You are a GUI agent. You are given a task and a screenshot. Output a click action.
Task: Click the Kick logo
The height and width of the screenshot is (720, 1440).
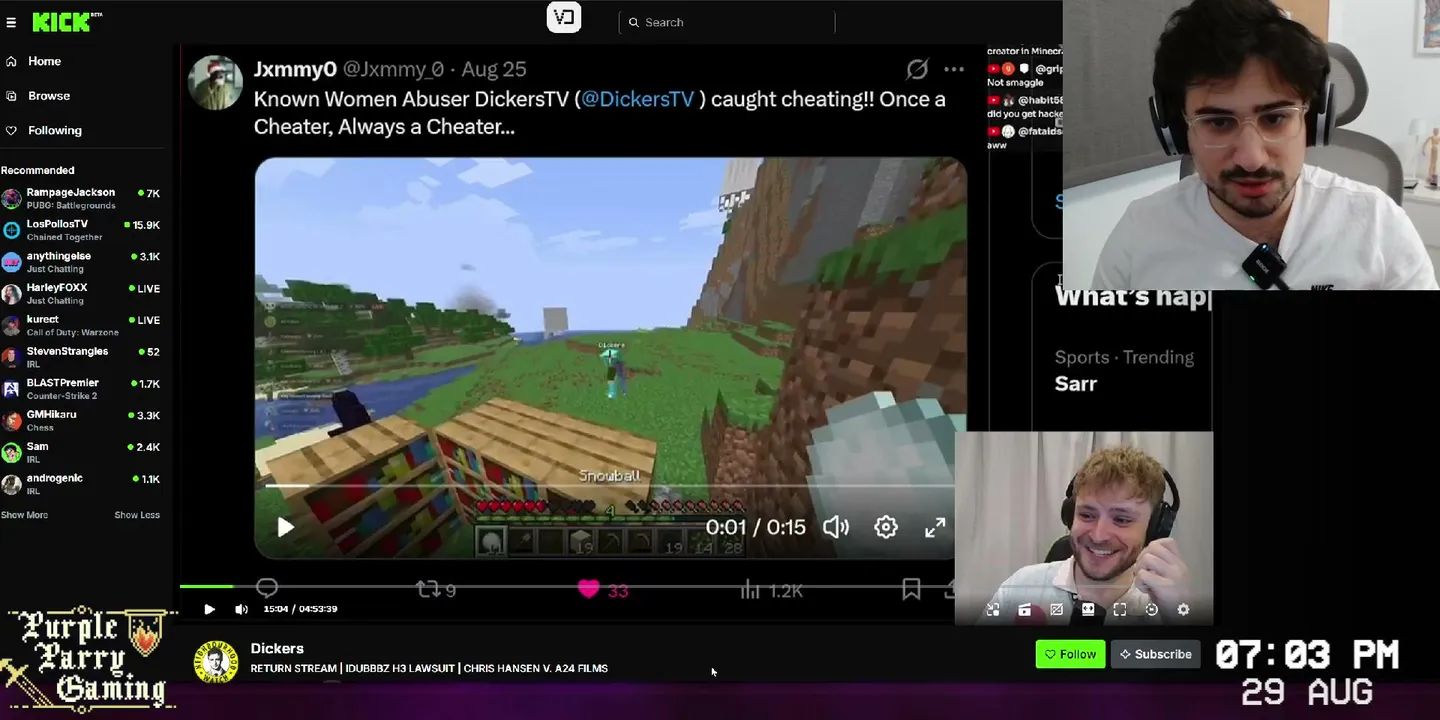[x=67, y=22]
